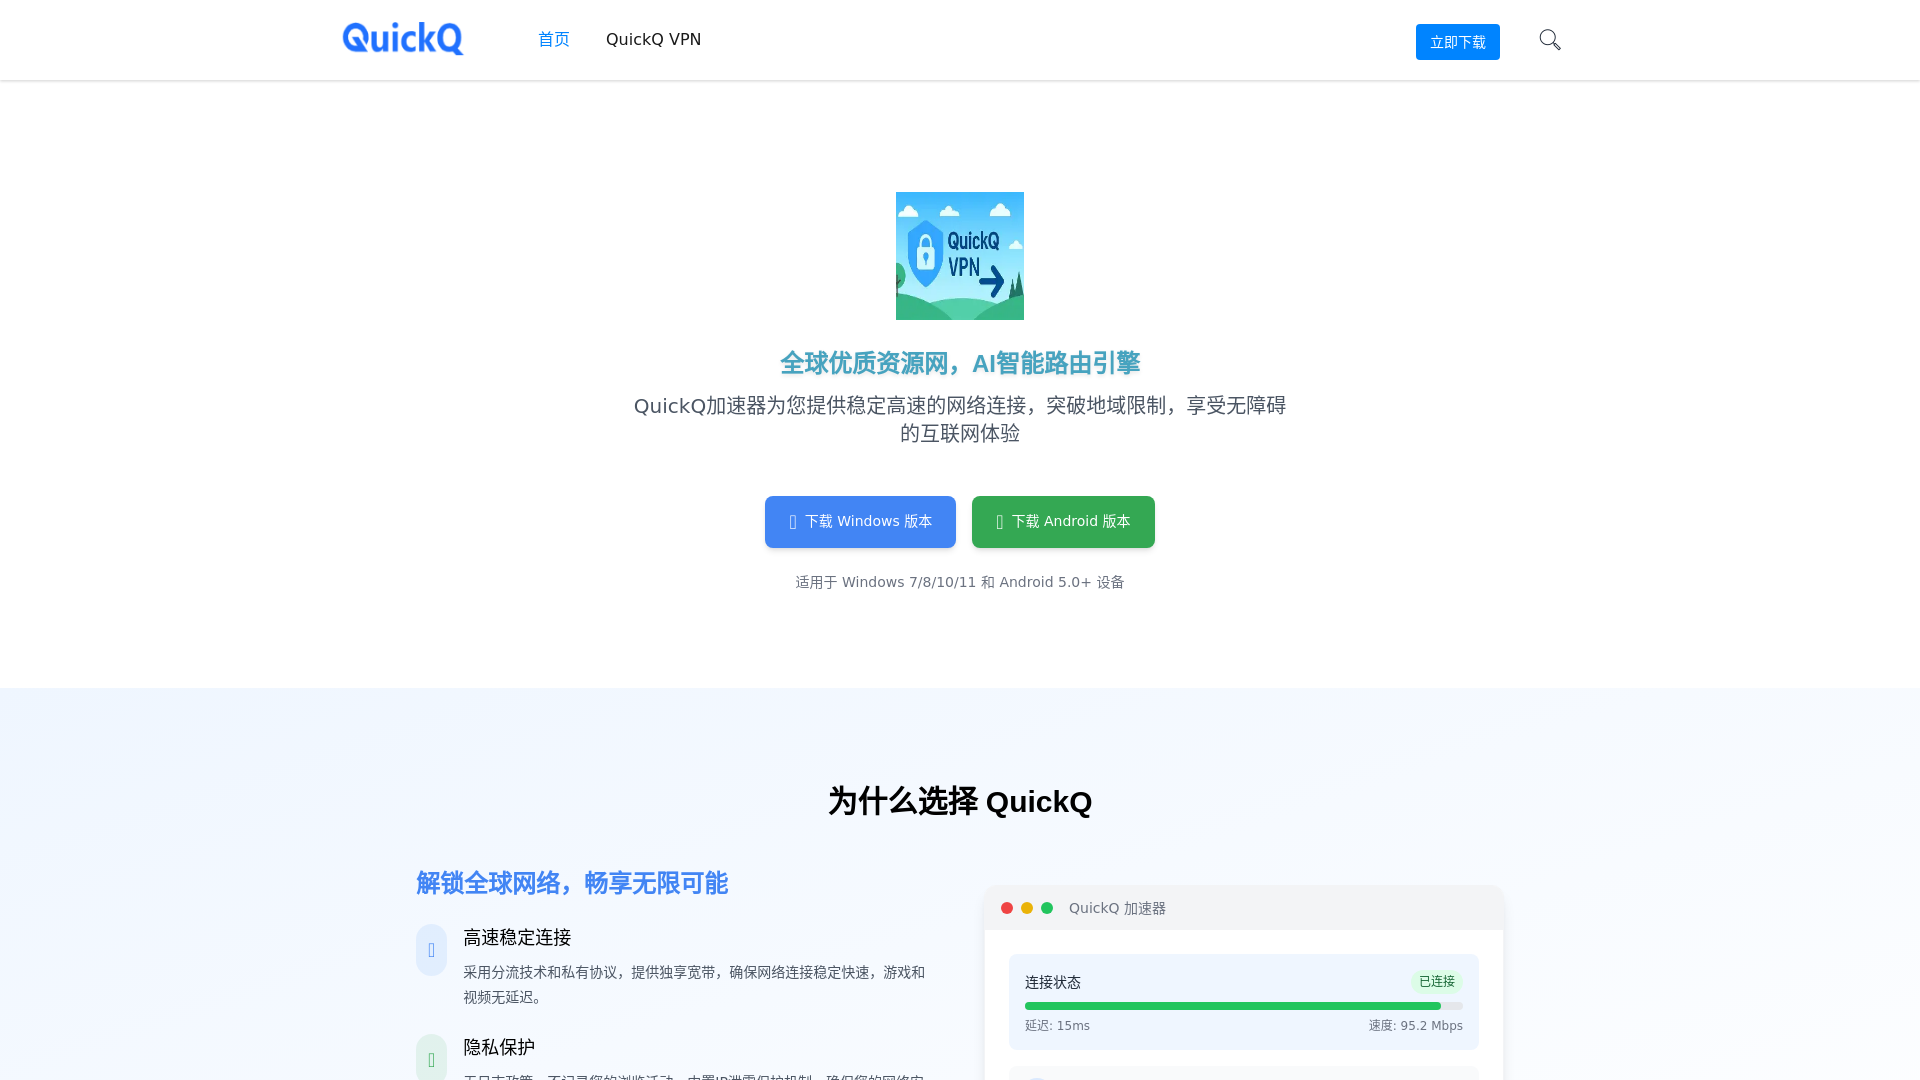This screenshot has width=1920, height=1080.
Task: Click the 延迟: 15ms text
Action: tap(1057, 1026)
